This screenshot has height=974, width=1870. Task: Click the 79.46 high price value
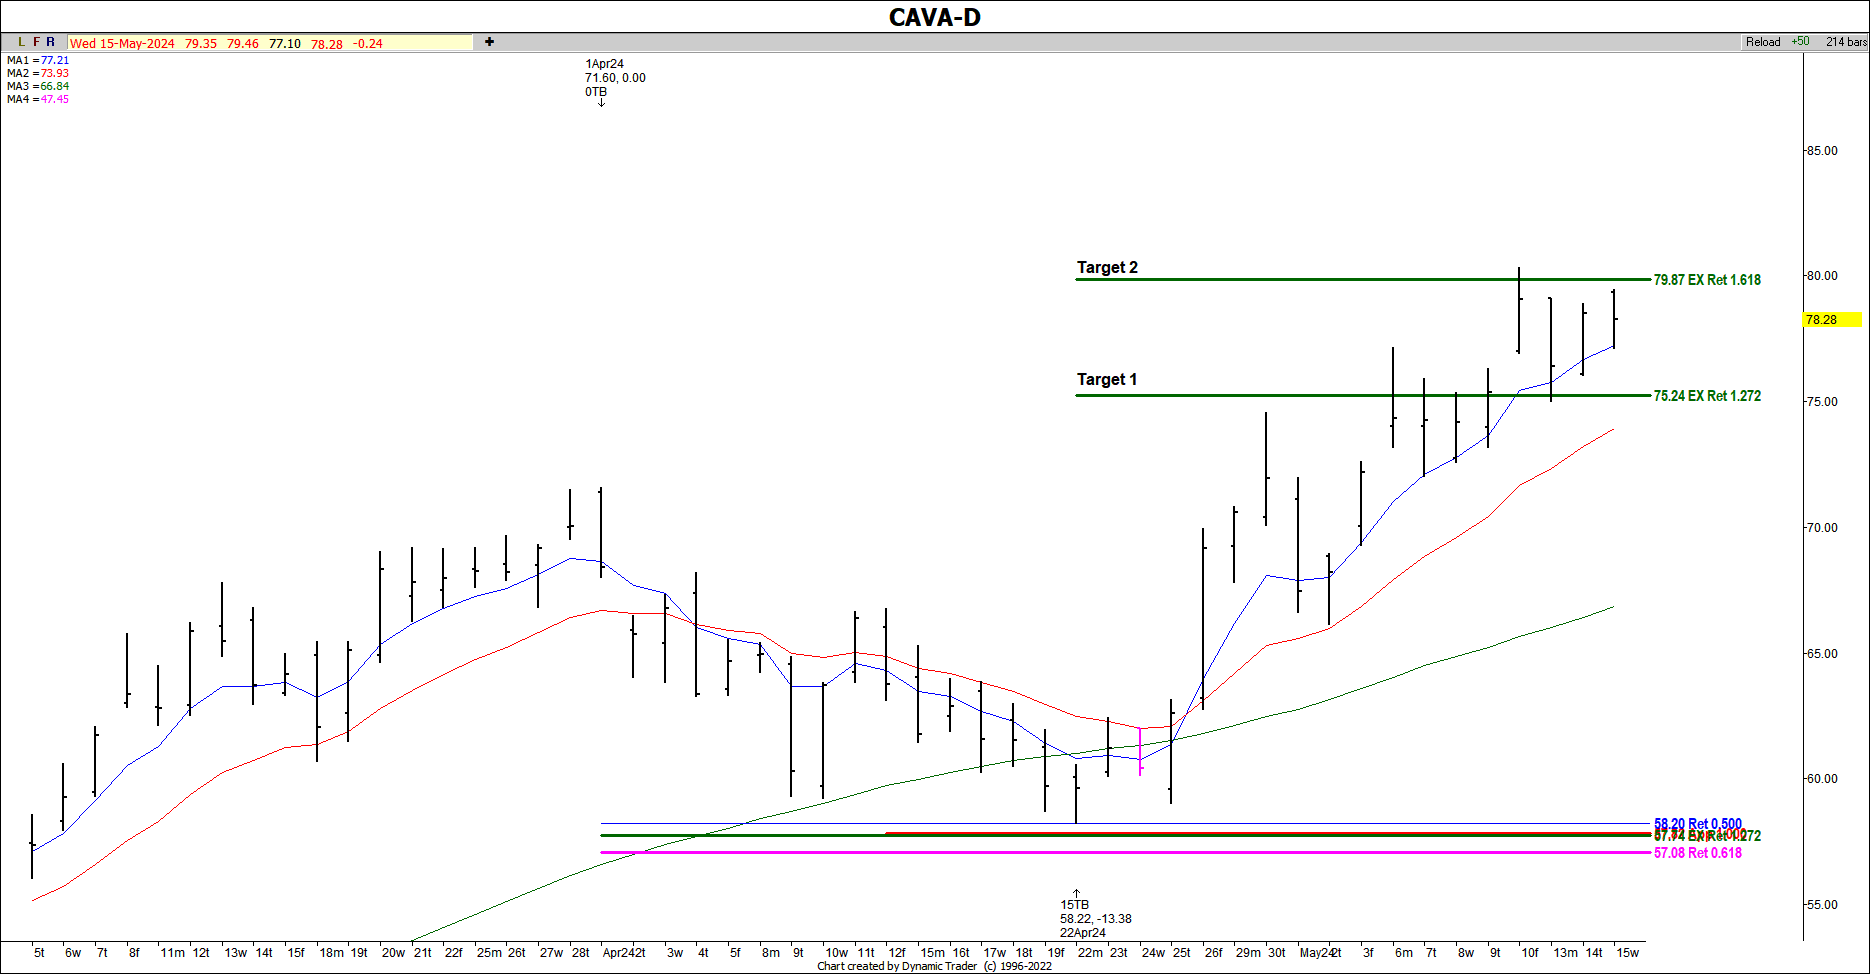pos(243,44)
